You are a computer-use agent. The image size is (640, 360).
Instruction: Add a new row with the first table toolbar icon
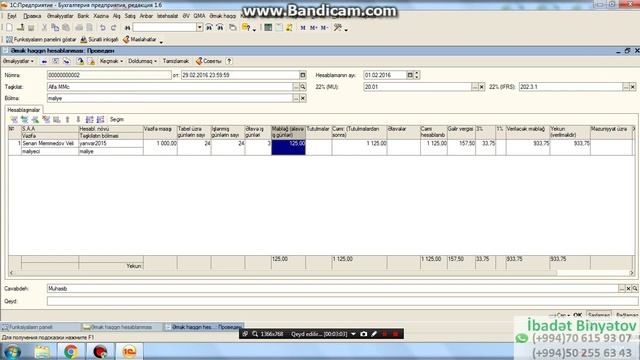tap(14, 120)
